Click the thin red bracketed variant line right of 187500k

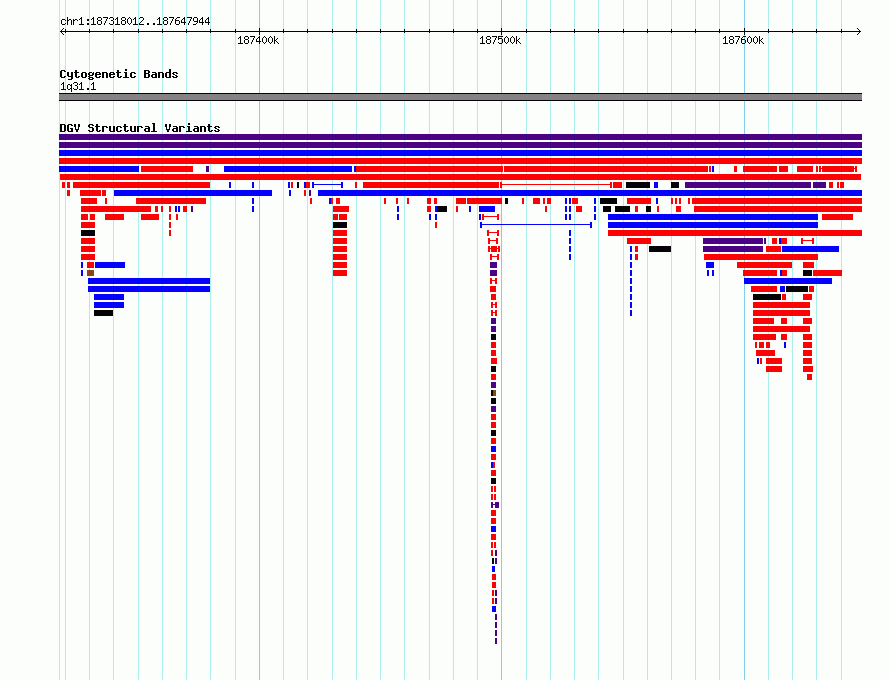[556, 184]
